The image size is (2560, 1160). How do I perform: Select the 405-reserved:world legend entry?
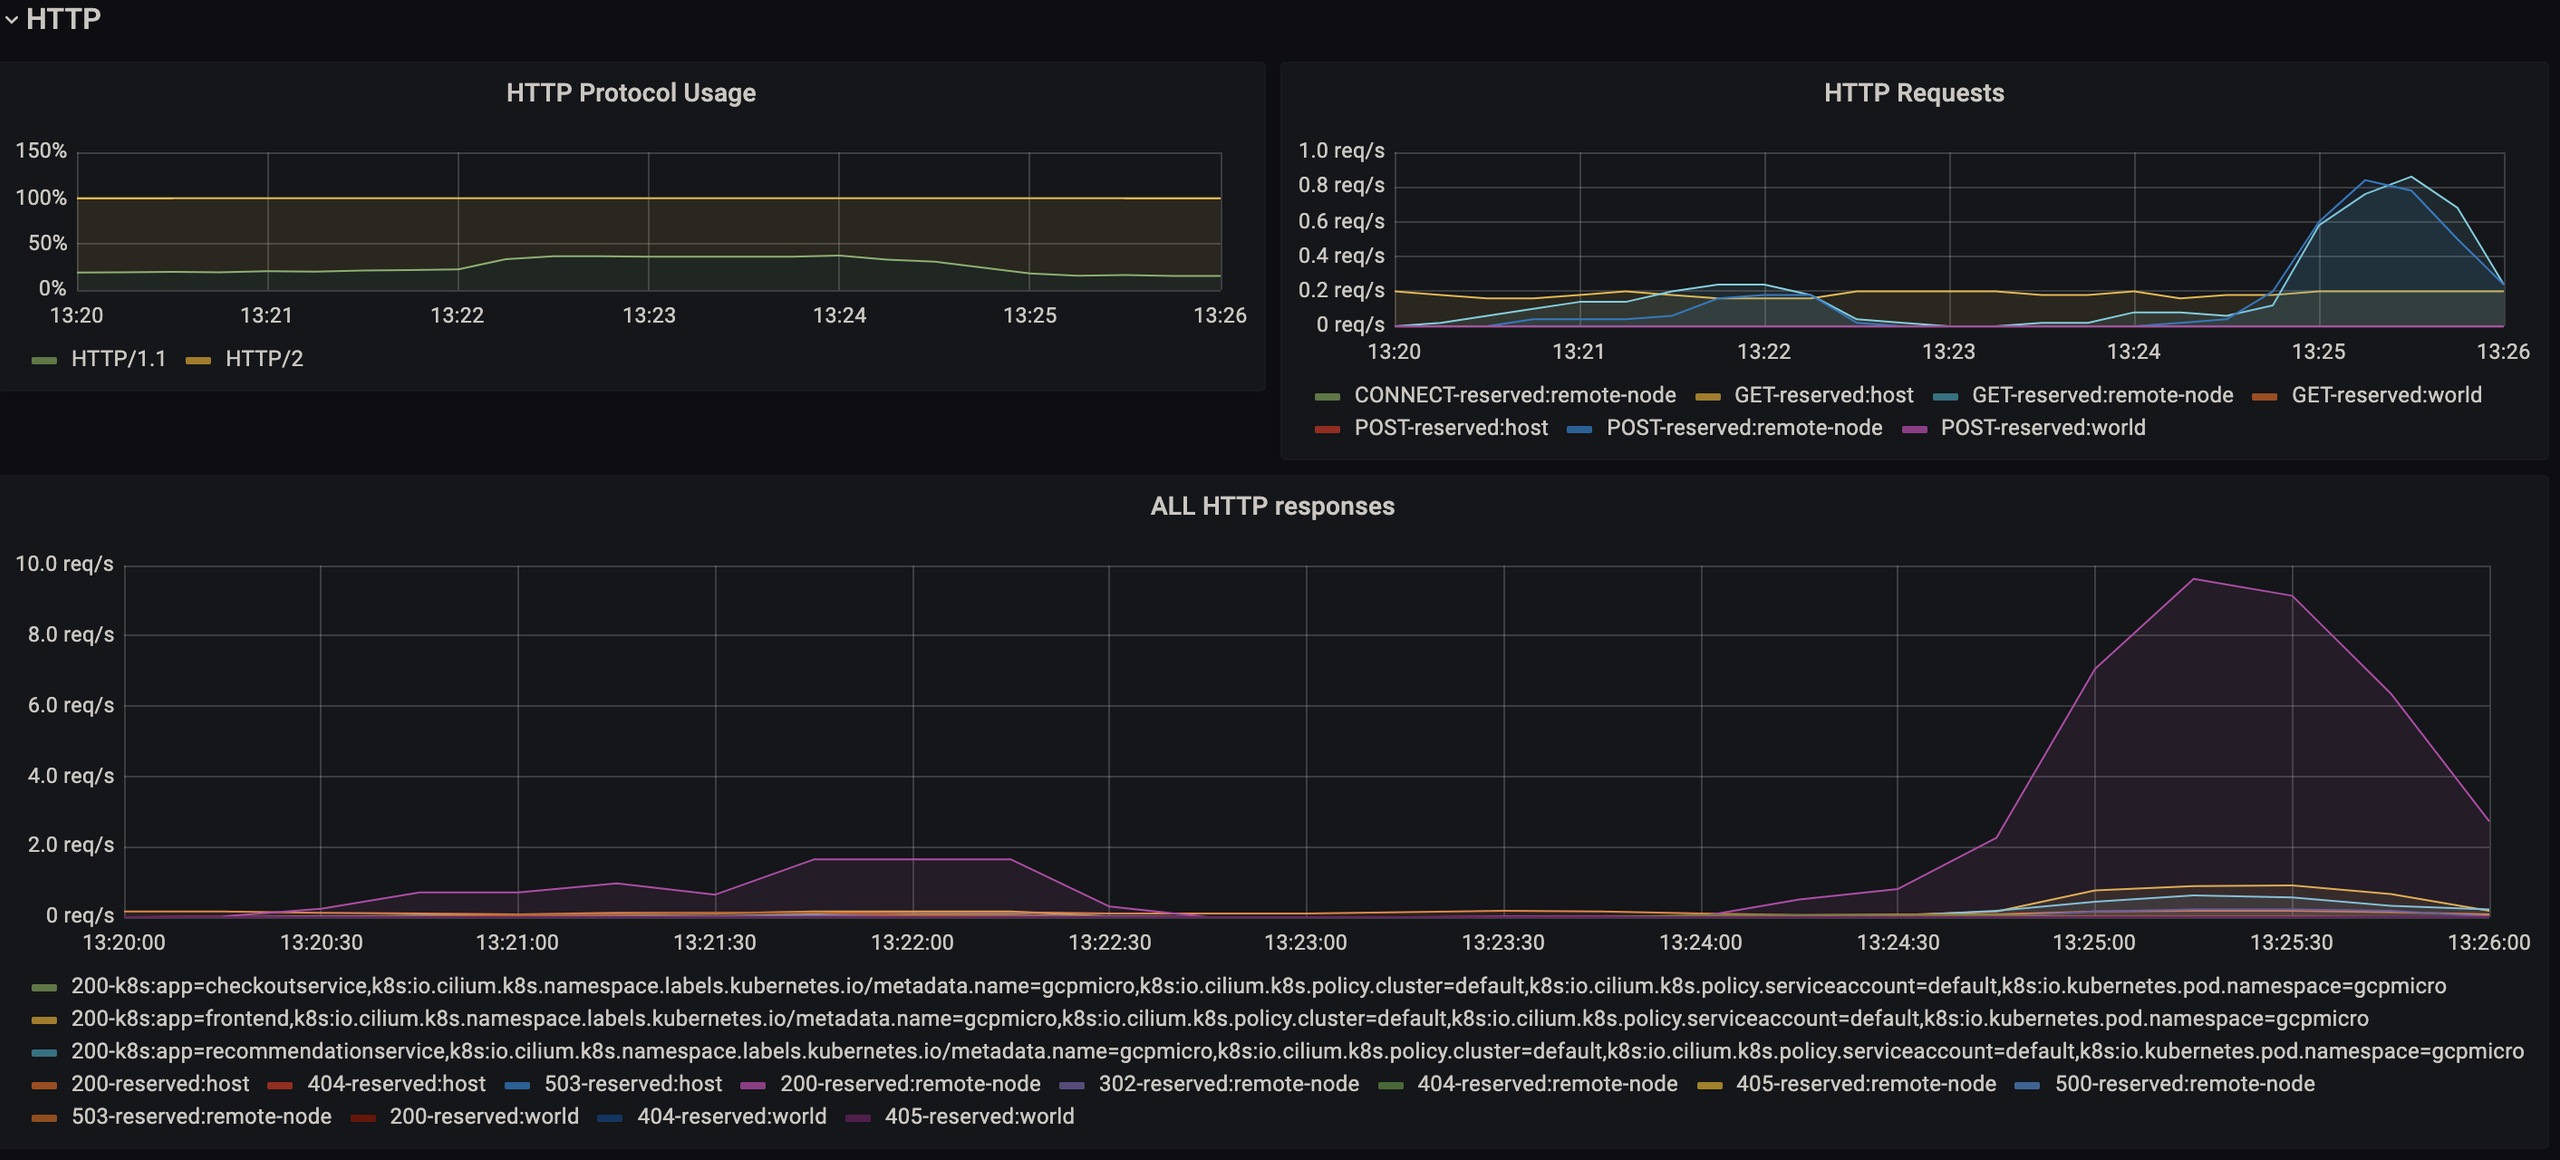click(979, 1117)
